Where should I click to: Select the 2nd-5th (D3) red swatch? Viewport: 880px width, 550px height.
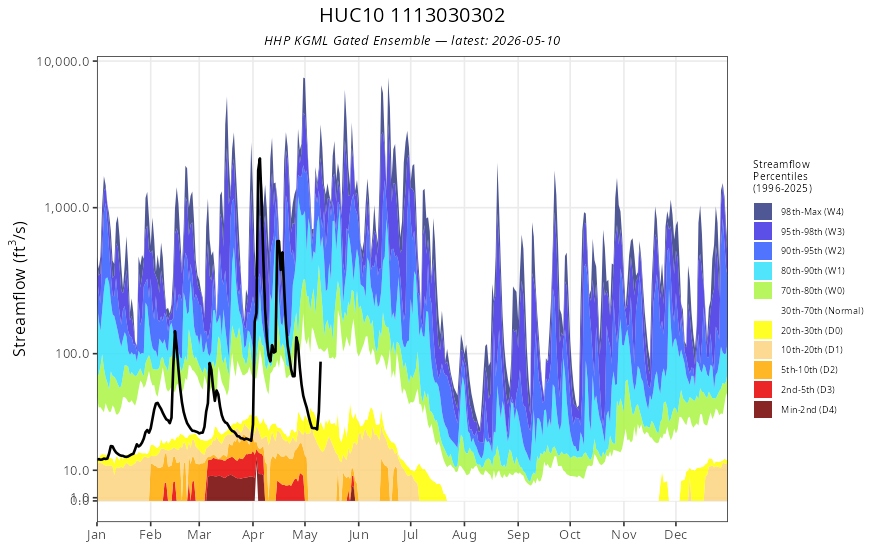click(763, 389)
